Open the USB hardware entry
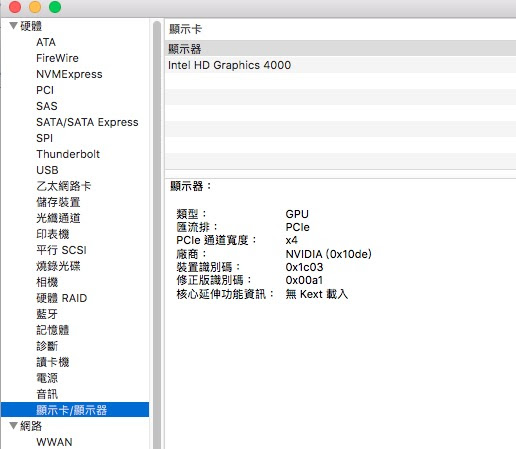 click(x=47, y=170)
